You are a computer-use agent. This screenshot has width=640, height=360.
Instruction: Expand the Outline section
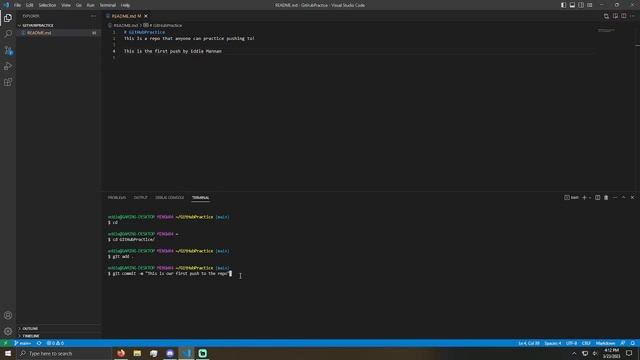(x=58, y=328)
